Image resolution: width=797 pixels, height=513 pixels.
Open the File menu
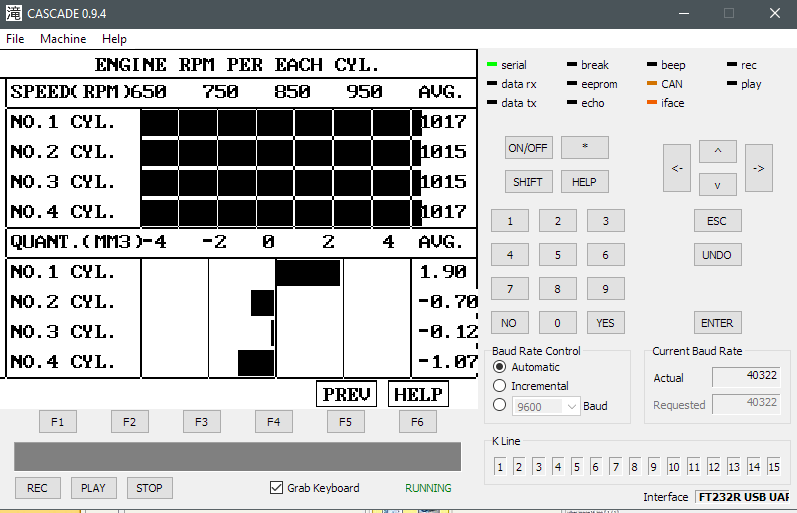click(15, 39)
